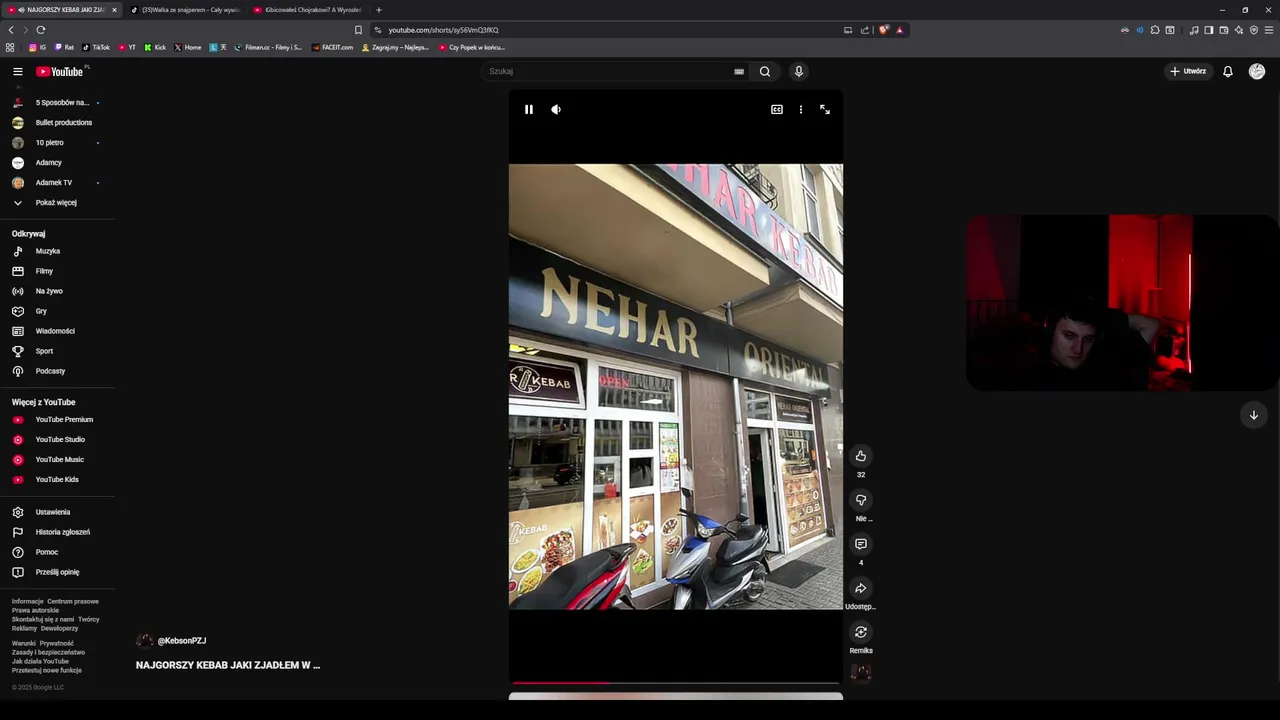
Task: Focus the Szukaj search field
Action: (x=608, y=71)
